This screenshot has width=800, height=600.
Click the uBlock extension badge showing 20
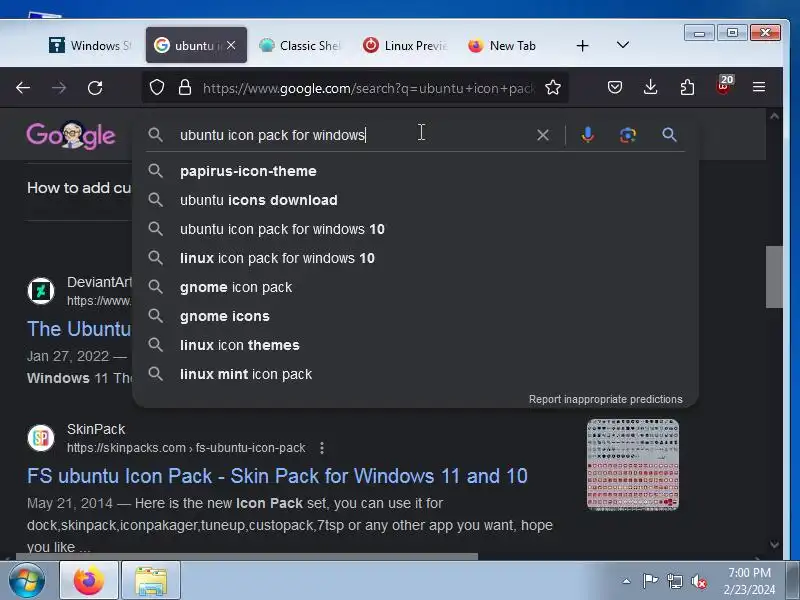(723, 85)
